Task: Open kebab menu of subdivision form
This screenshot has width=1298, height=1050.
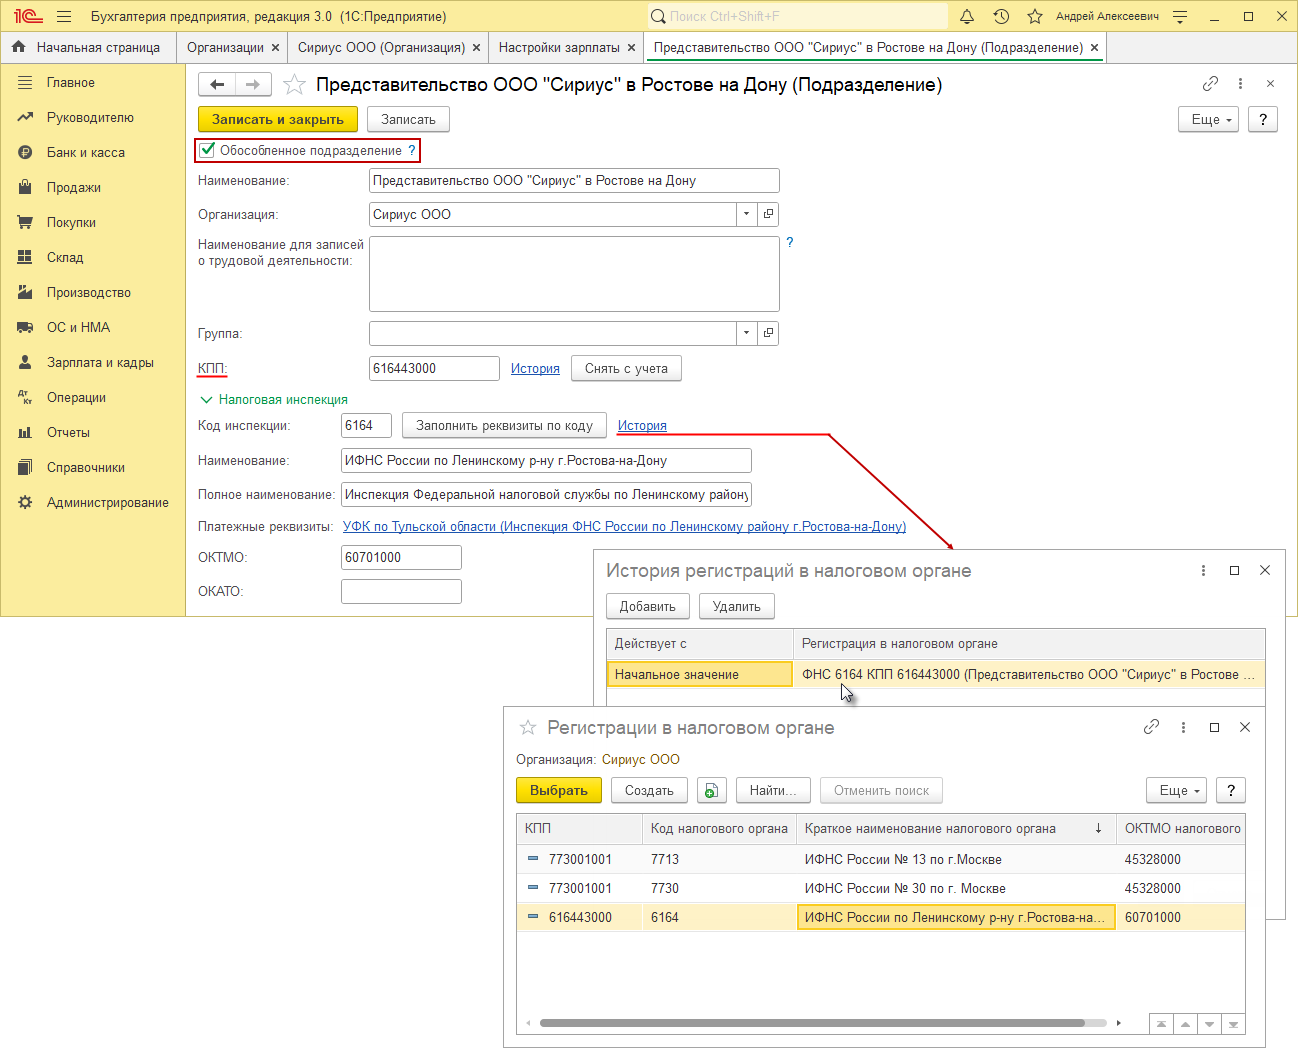Action: (1240, 84)
